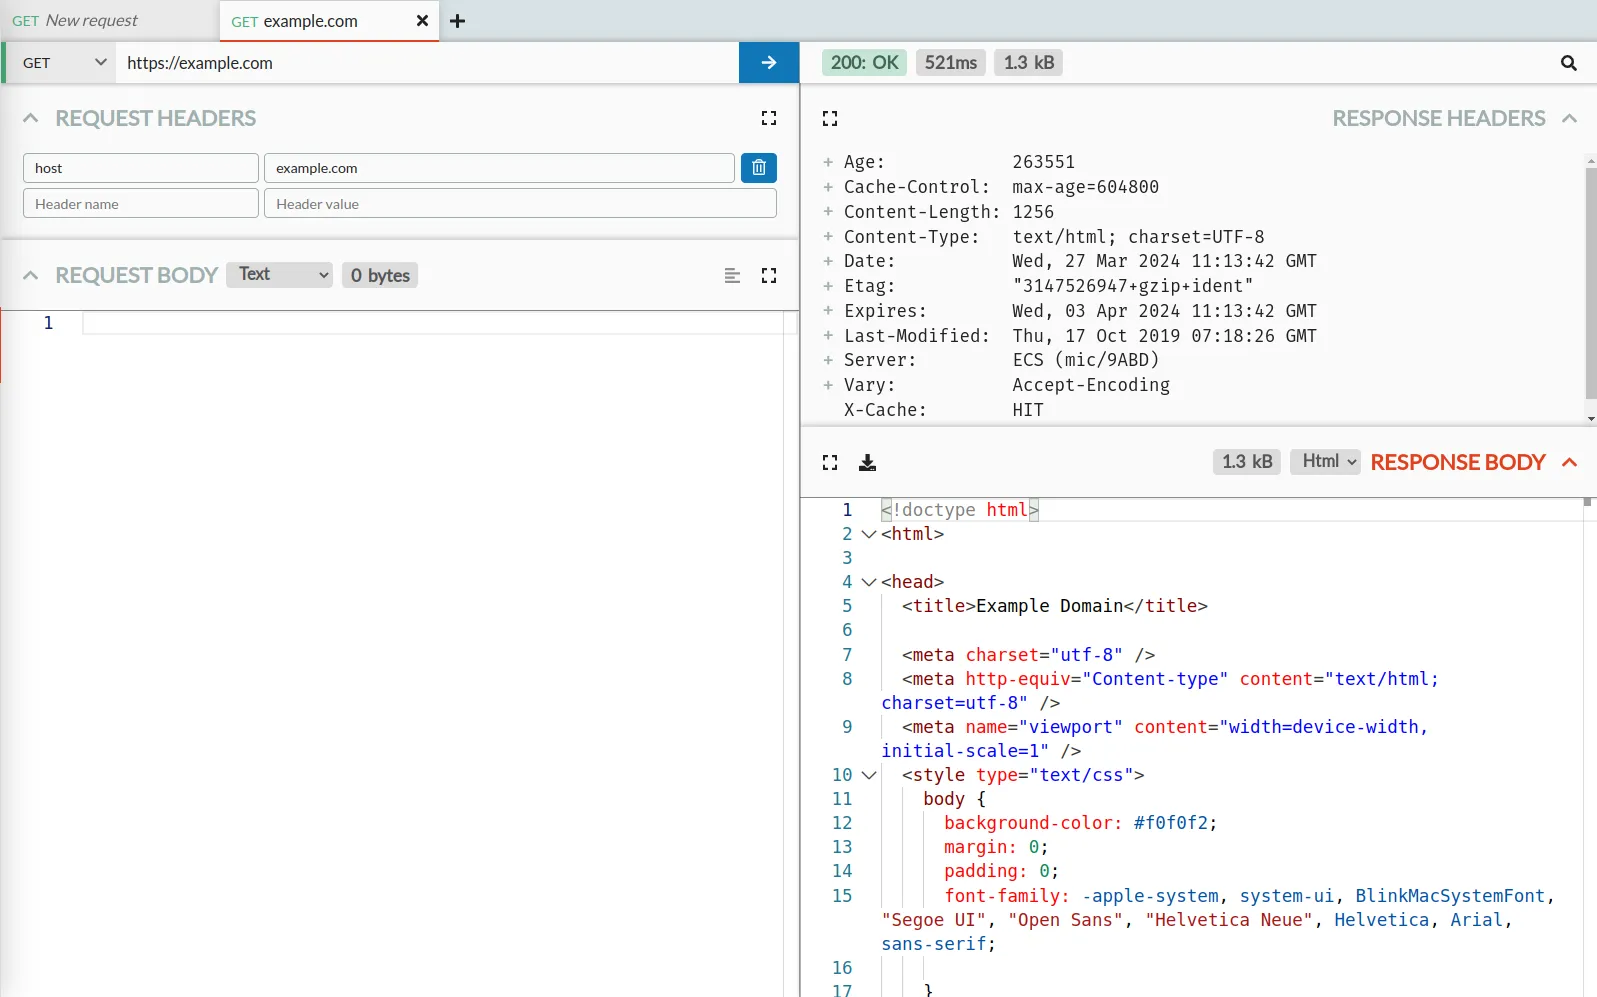
Task: Click the plus icon next to Cache-Control header
Action: (828, 186)
